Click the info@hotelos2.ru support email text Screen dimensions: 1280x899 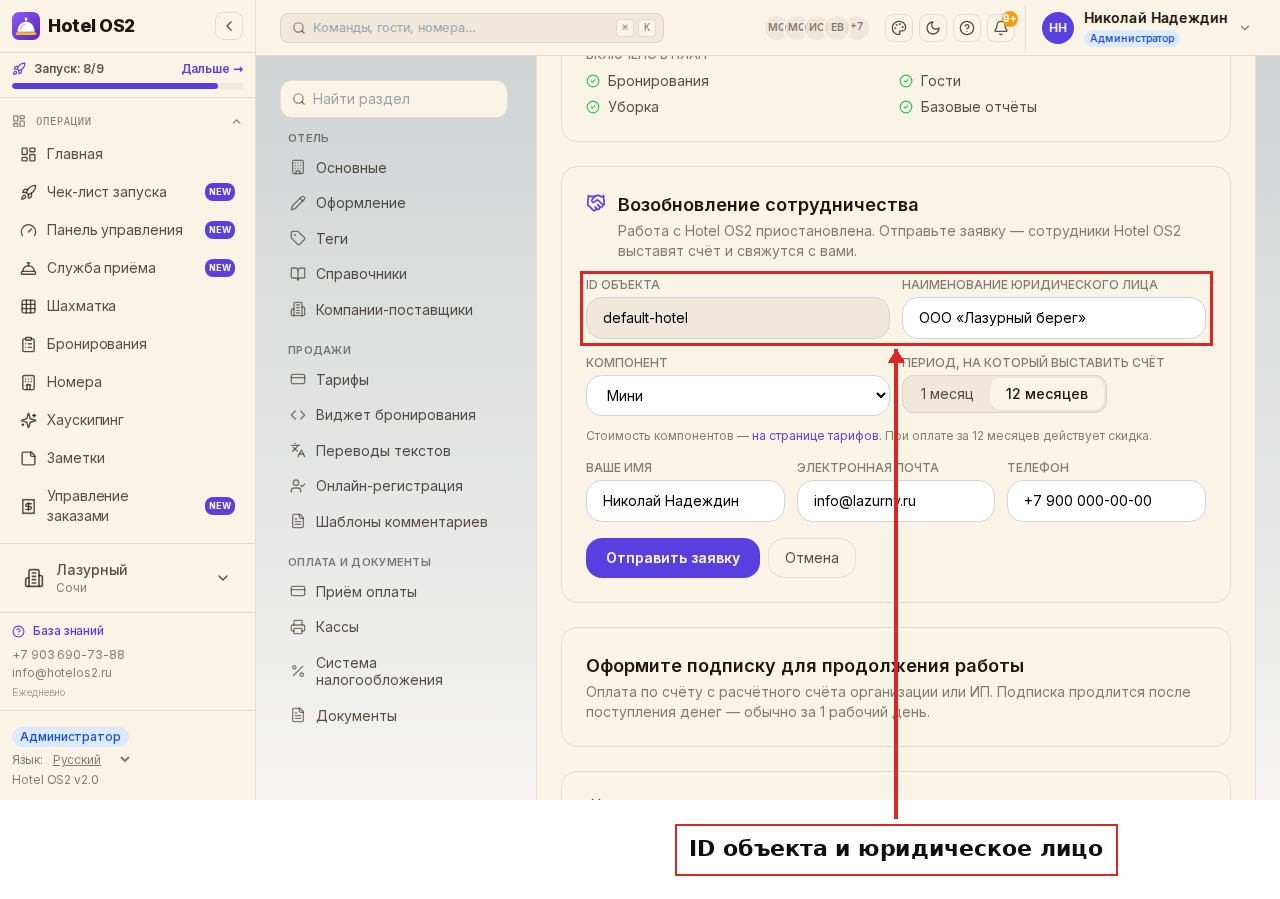coord(62,673)
